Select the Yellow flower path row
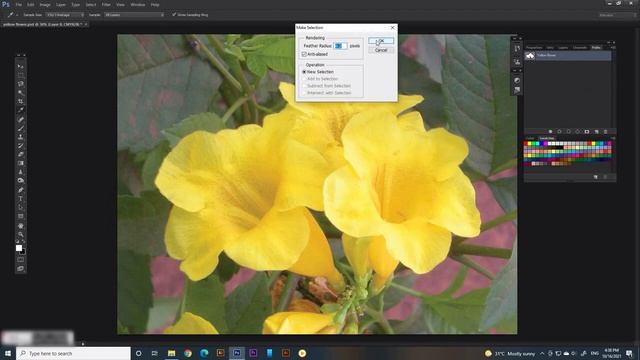This screenshot has width=640, height=360. tap(568, 56)
